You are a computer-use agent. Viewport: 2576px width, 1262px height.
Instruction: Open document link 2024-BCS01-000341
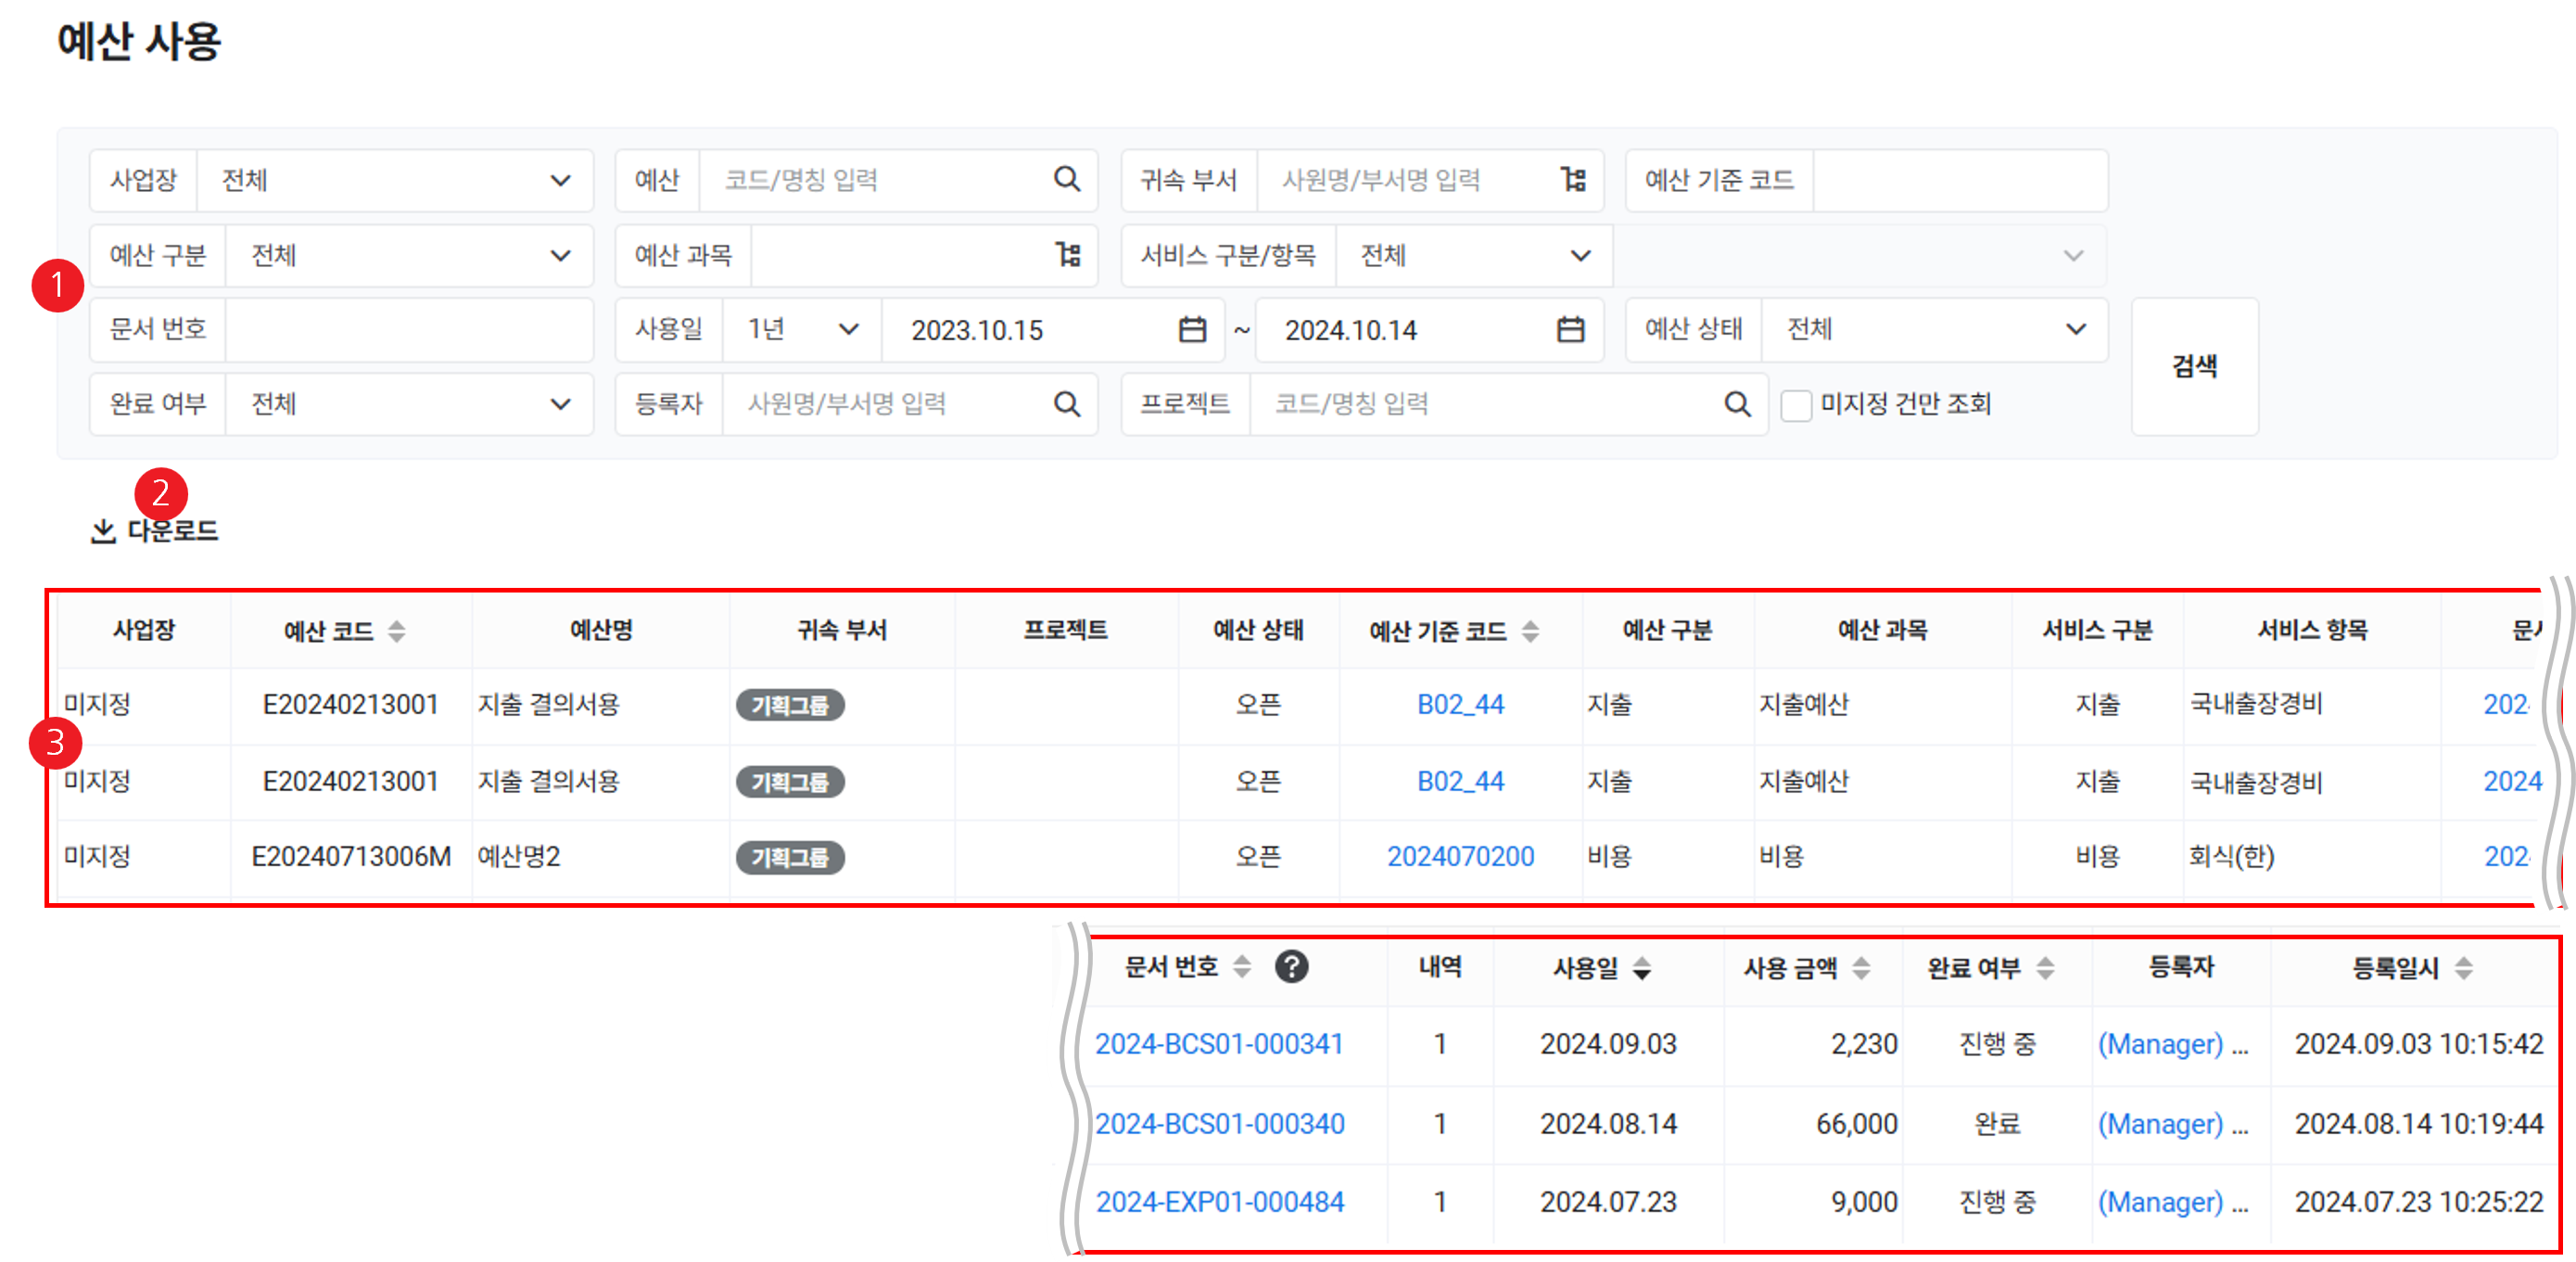point(1218,1044)
